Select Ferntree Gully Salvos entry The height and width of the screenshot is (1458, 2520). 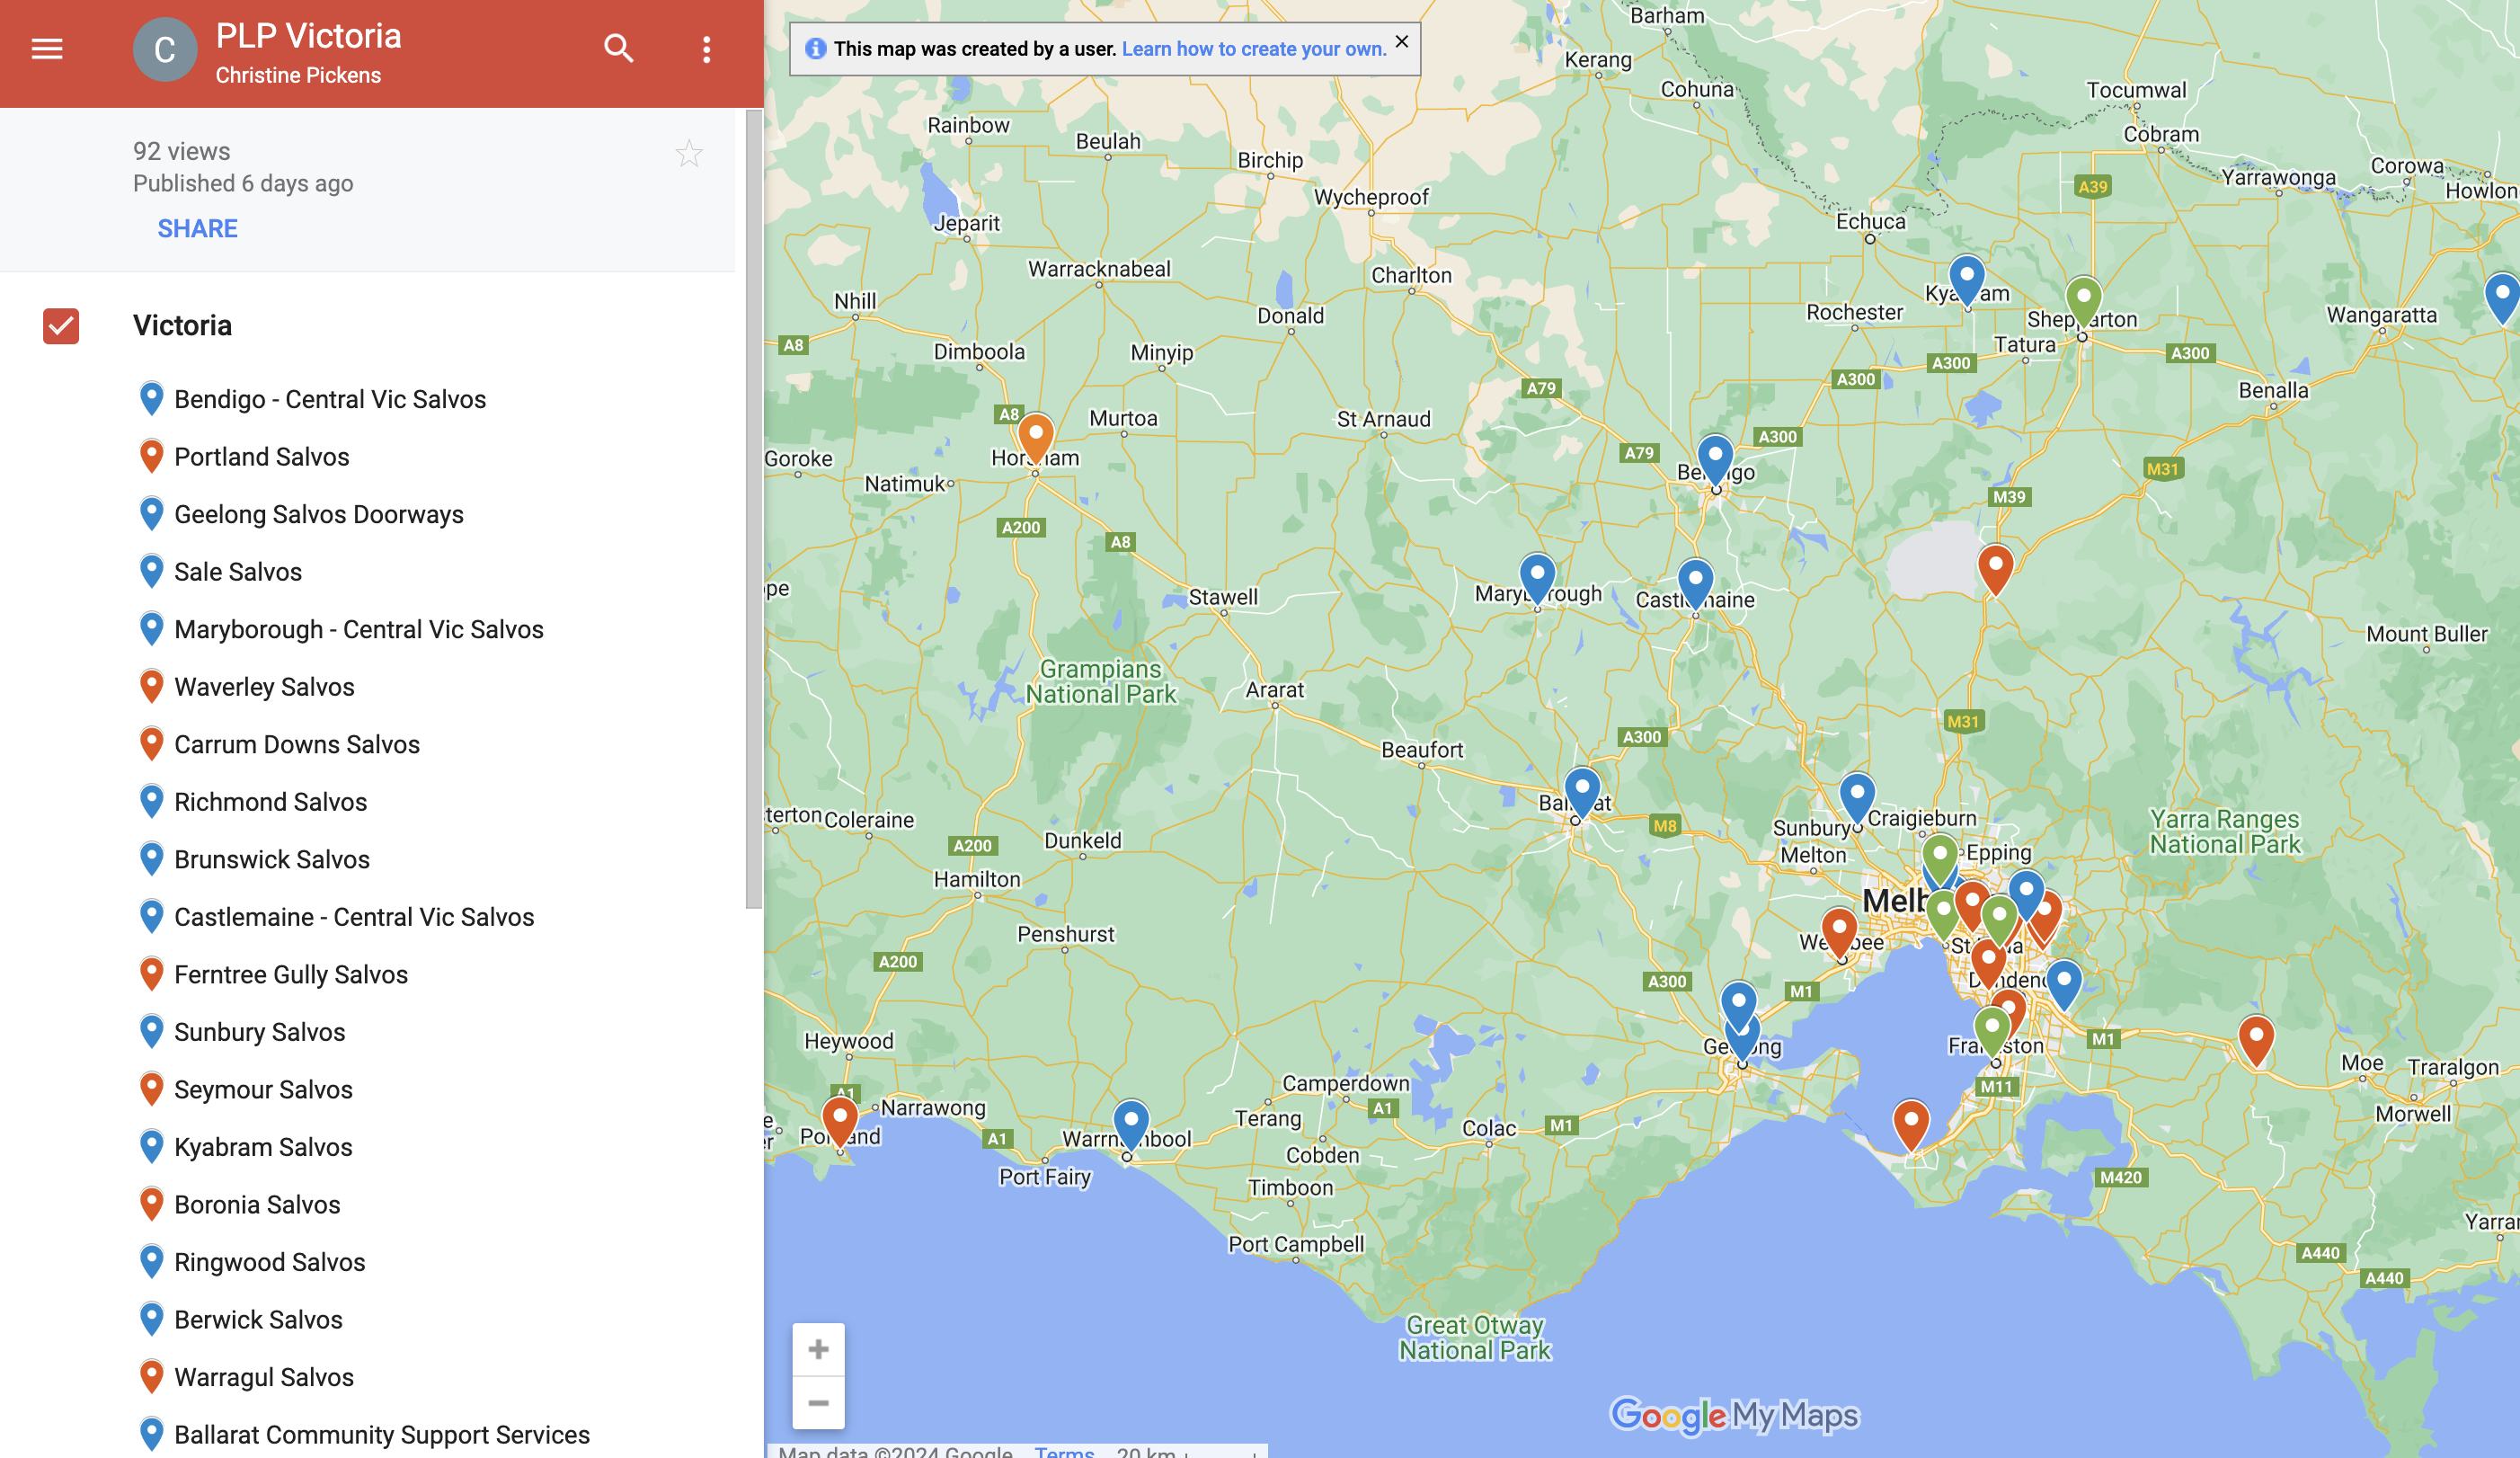click(x=291, y=974)
